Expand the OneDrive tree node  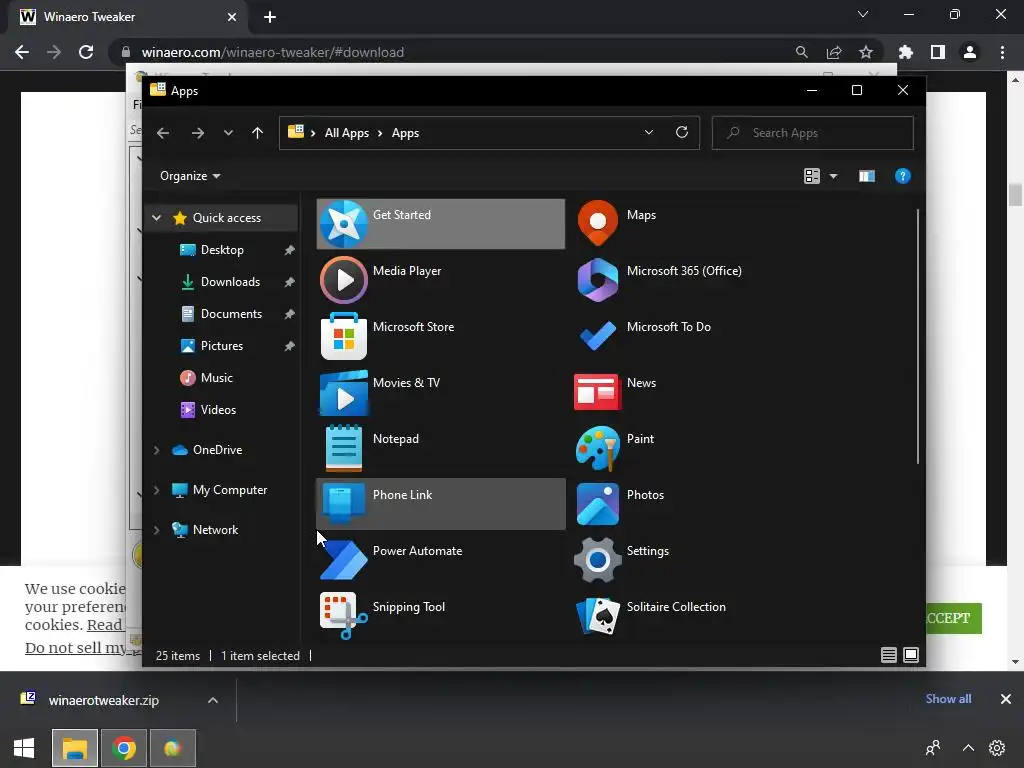pos(157,450)
